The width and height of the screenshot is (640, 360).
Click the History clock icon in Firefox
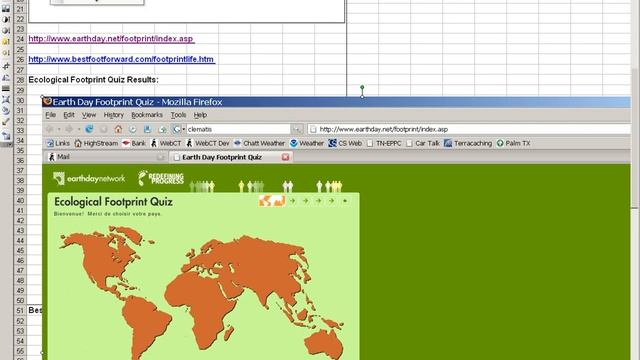(133, 129)
